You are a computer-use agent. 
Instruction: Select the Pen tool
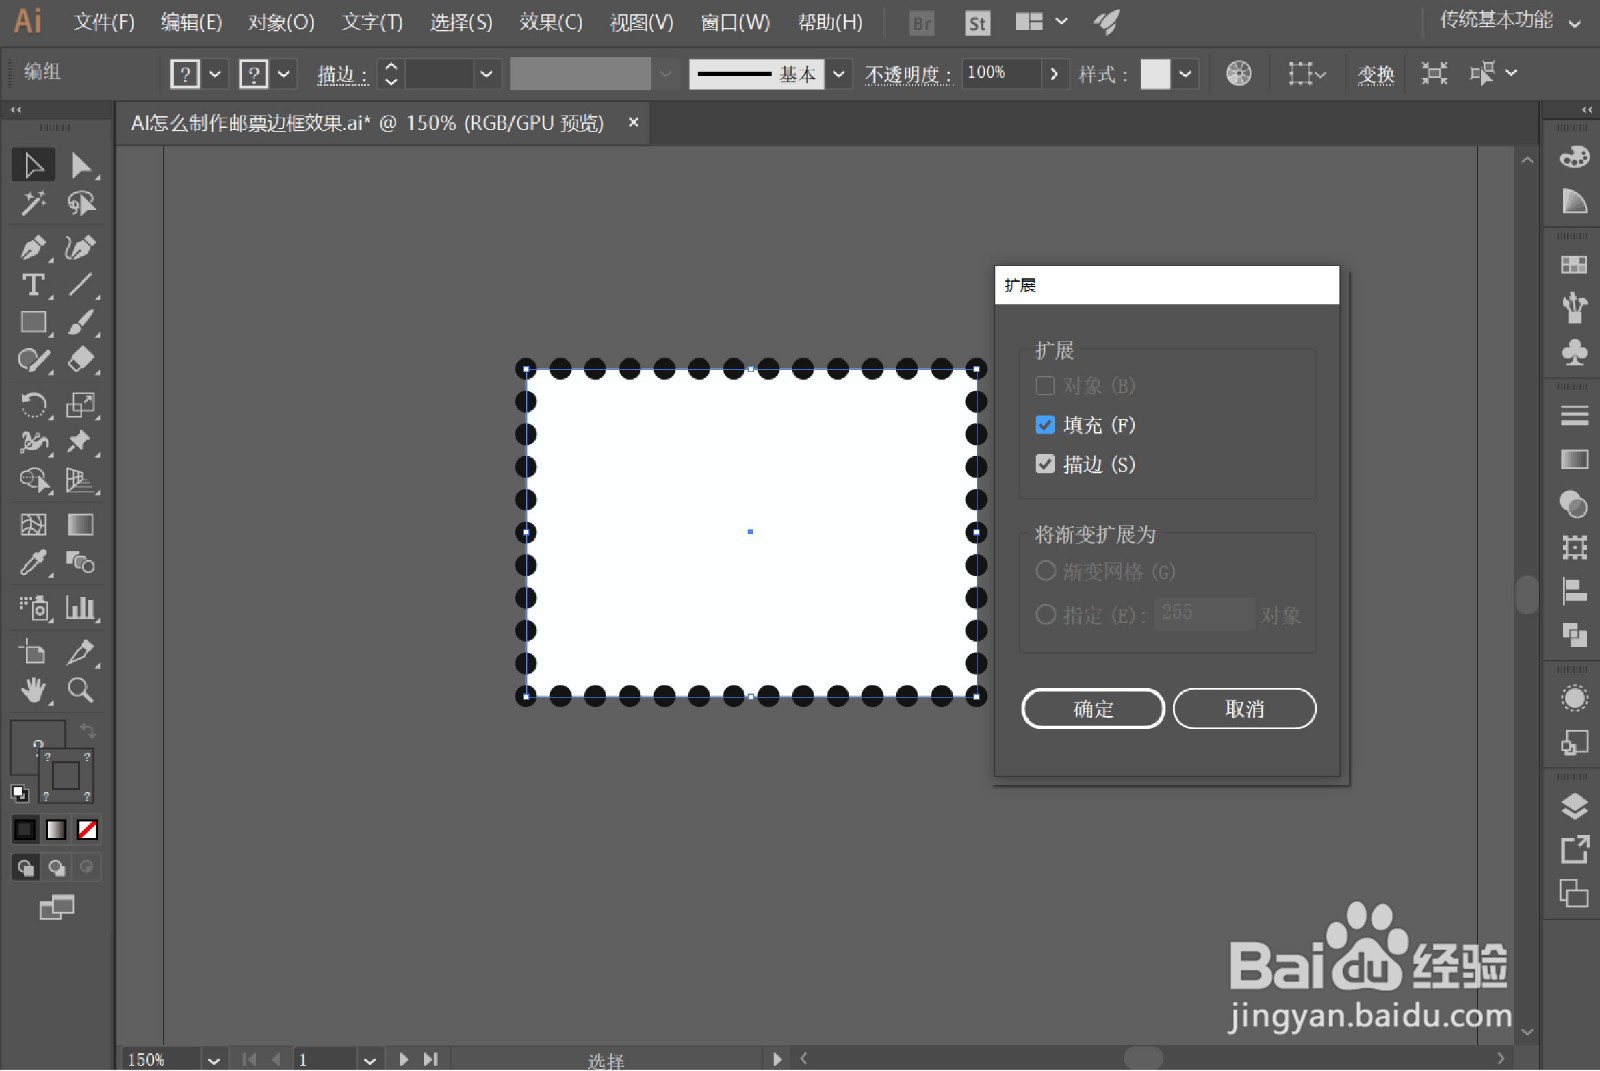pyautogui.click(x=33, y=247)
